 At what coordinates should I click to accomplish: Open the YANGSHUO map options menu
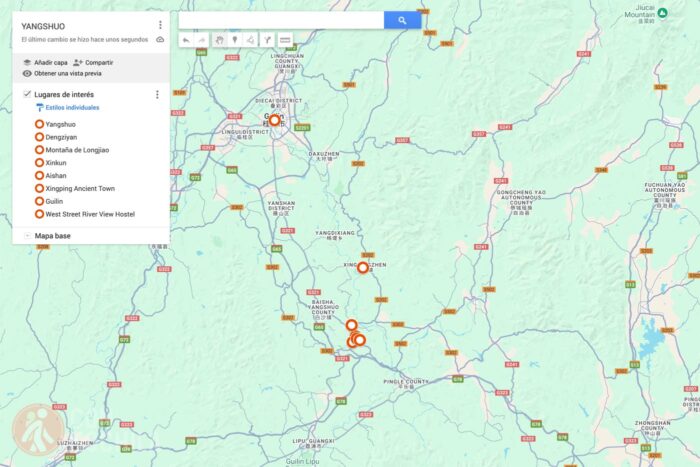pyautogui.click(x=160, y=25)
